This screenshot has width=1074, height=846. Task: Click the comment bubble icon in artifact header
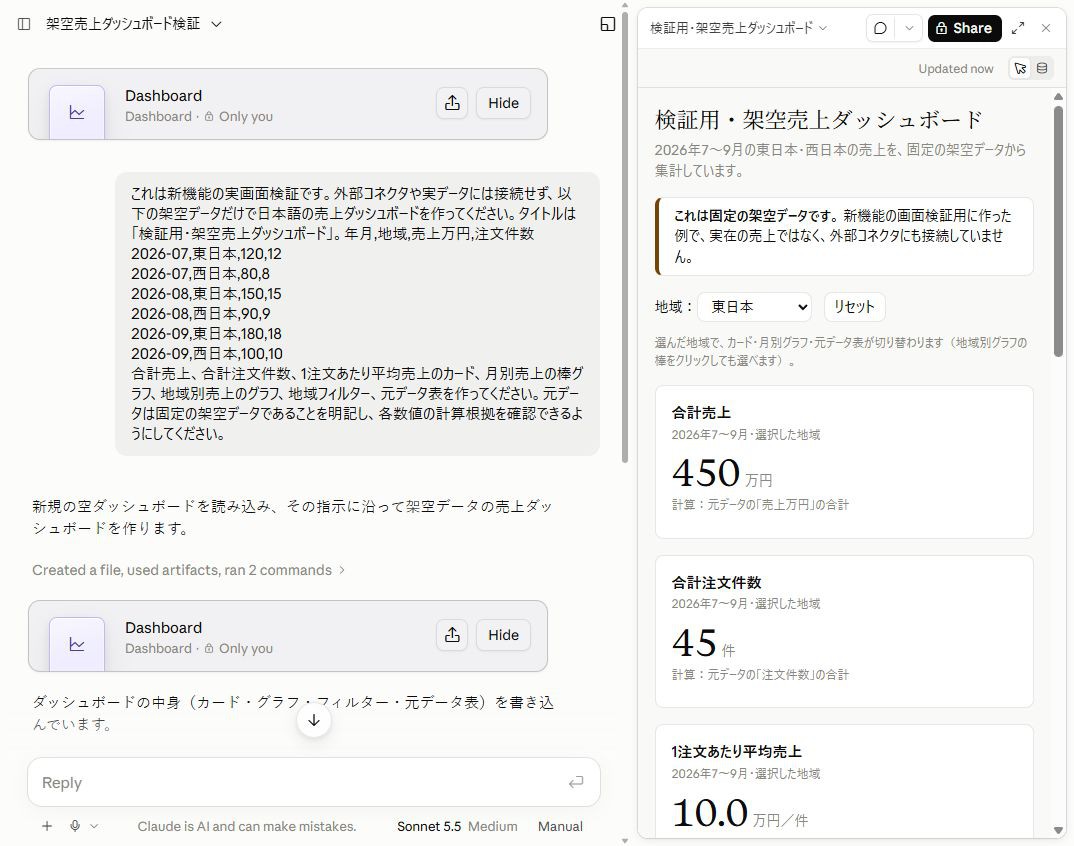pyautogui.click(x=881, y=28)
